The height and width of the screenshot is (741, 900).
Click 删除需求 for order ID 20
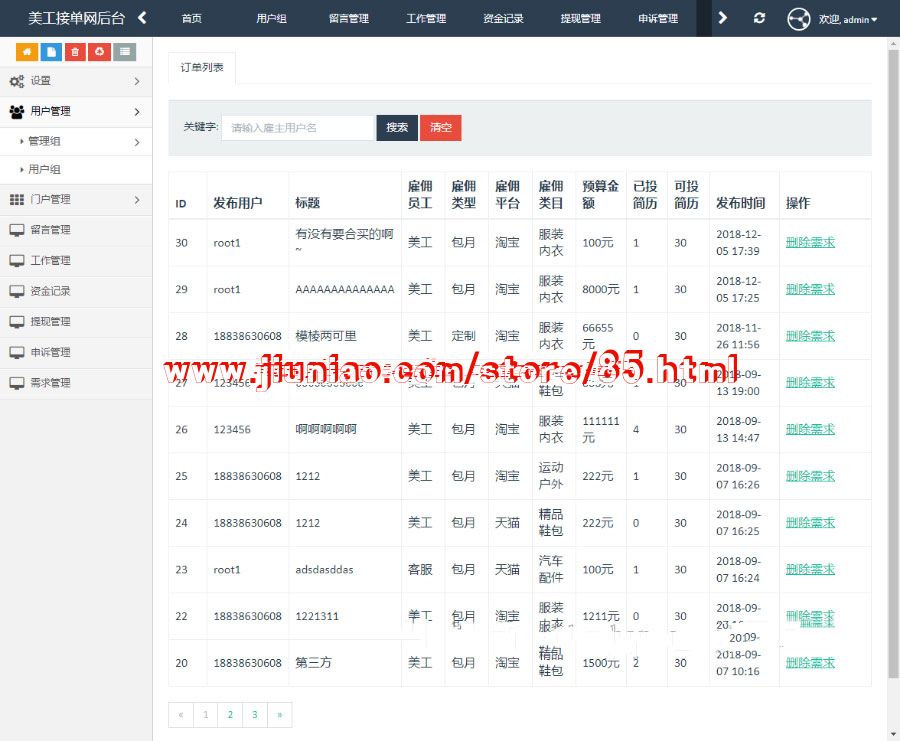click(810, 663)
